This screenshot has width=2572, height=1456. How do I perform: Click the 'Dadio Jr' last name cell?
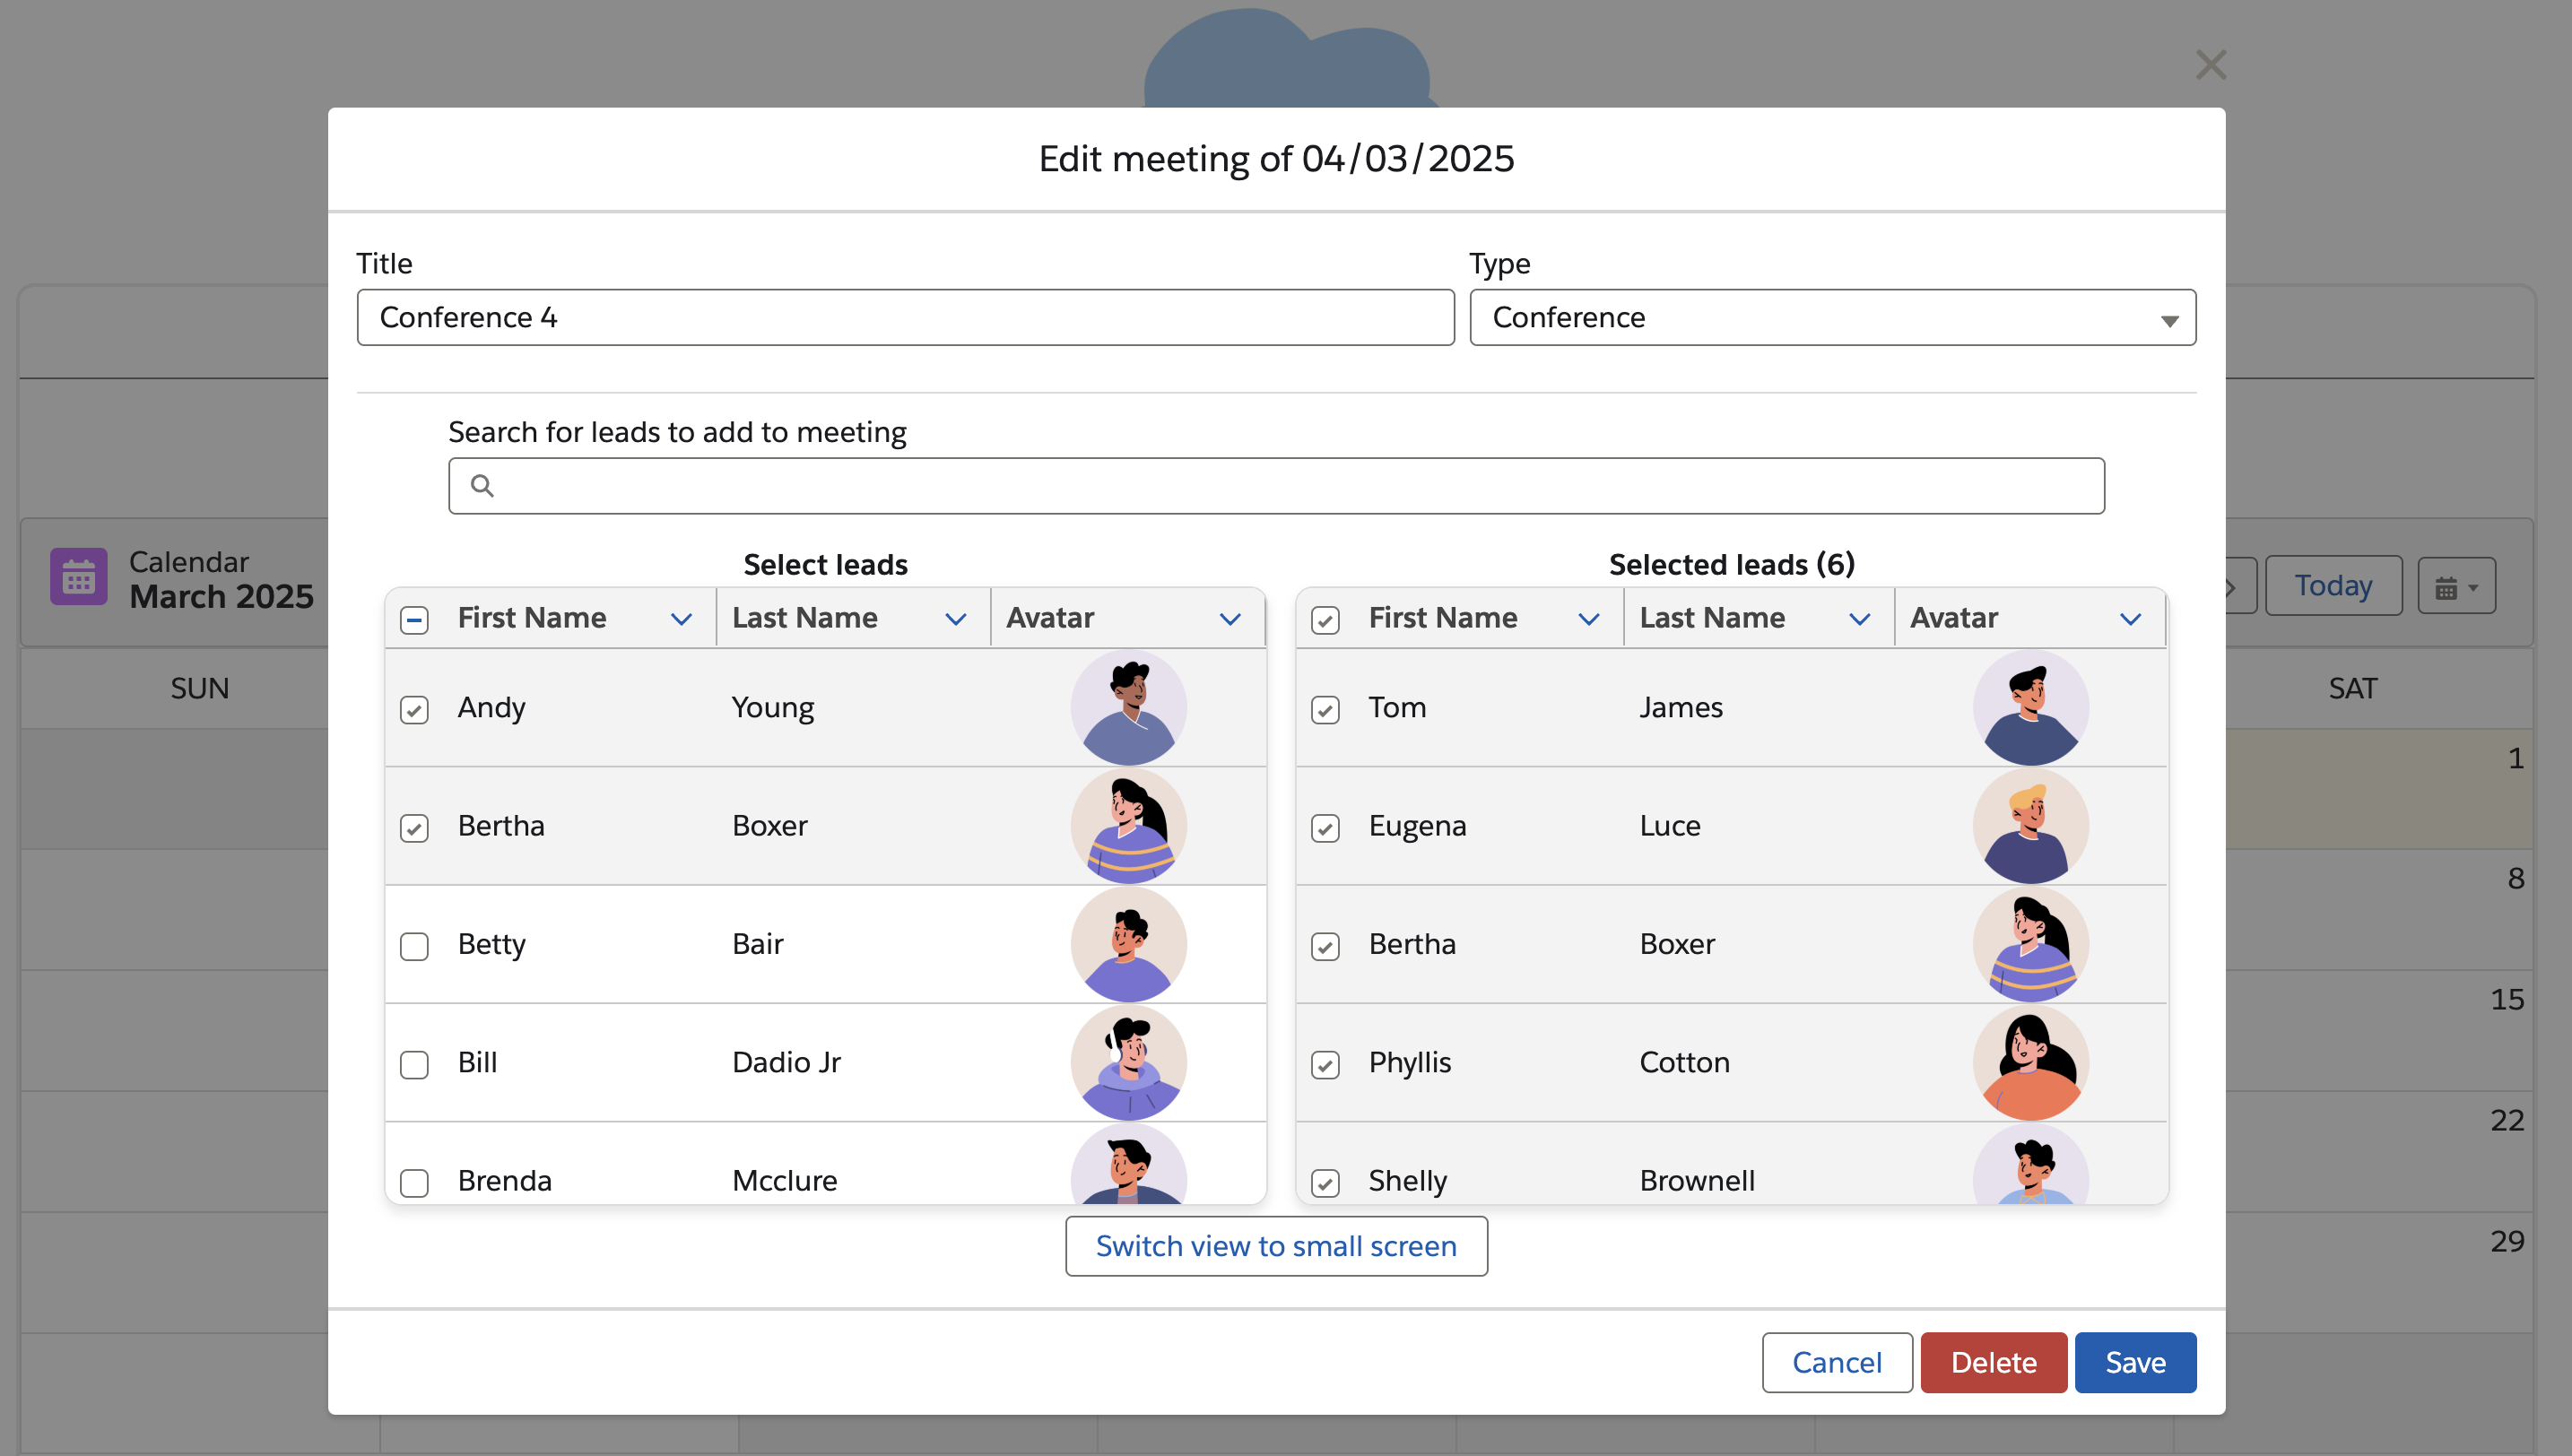[786, 1062]
